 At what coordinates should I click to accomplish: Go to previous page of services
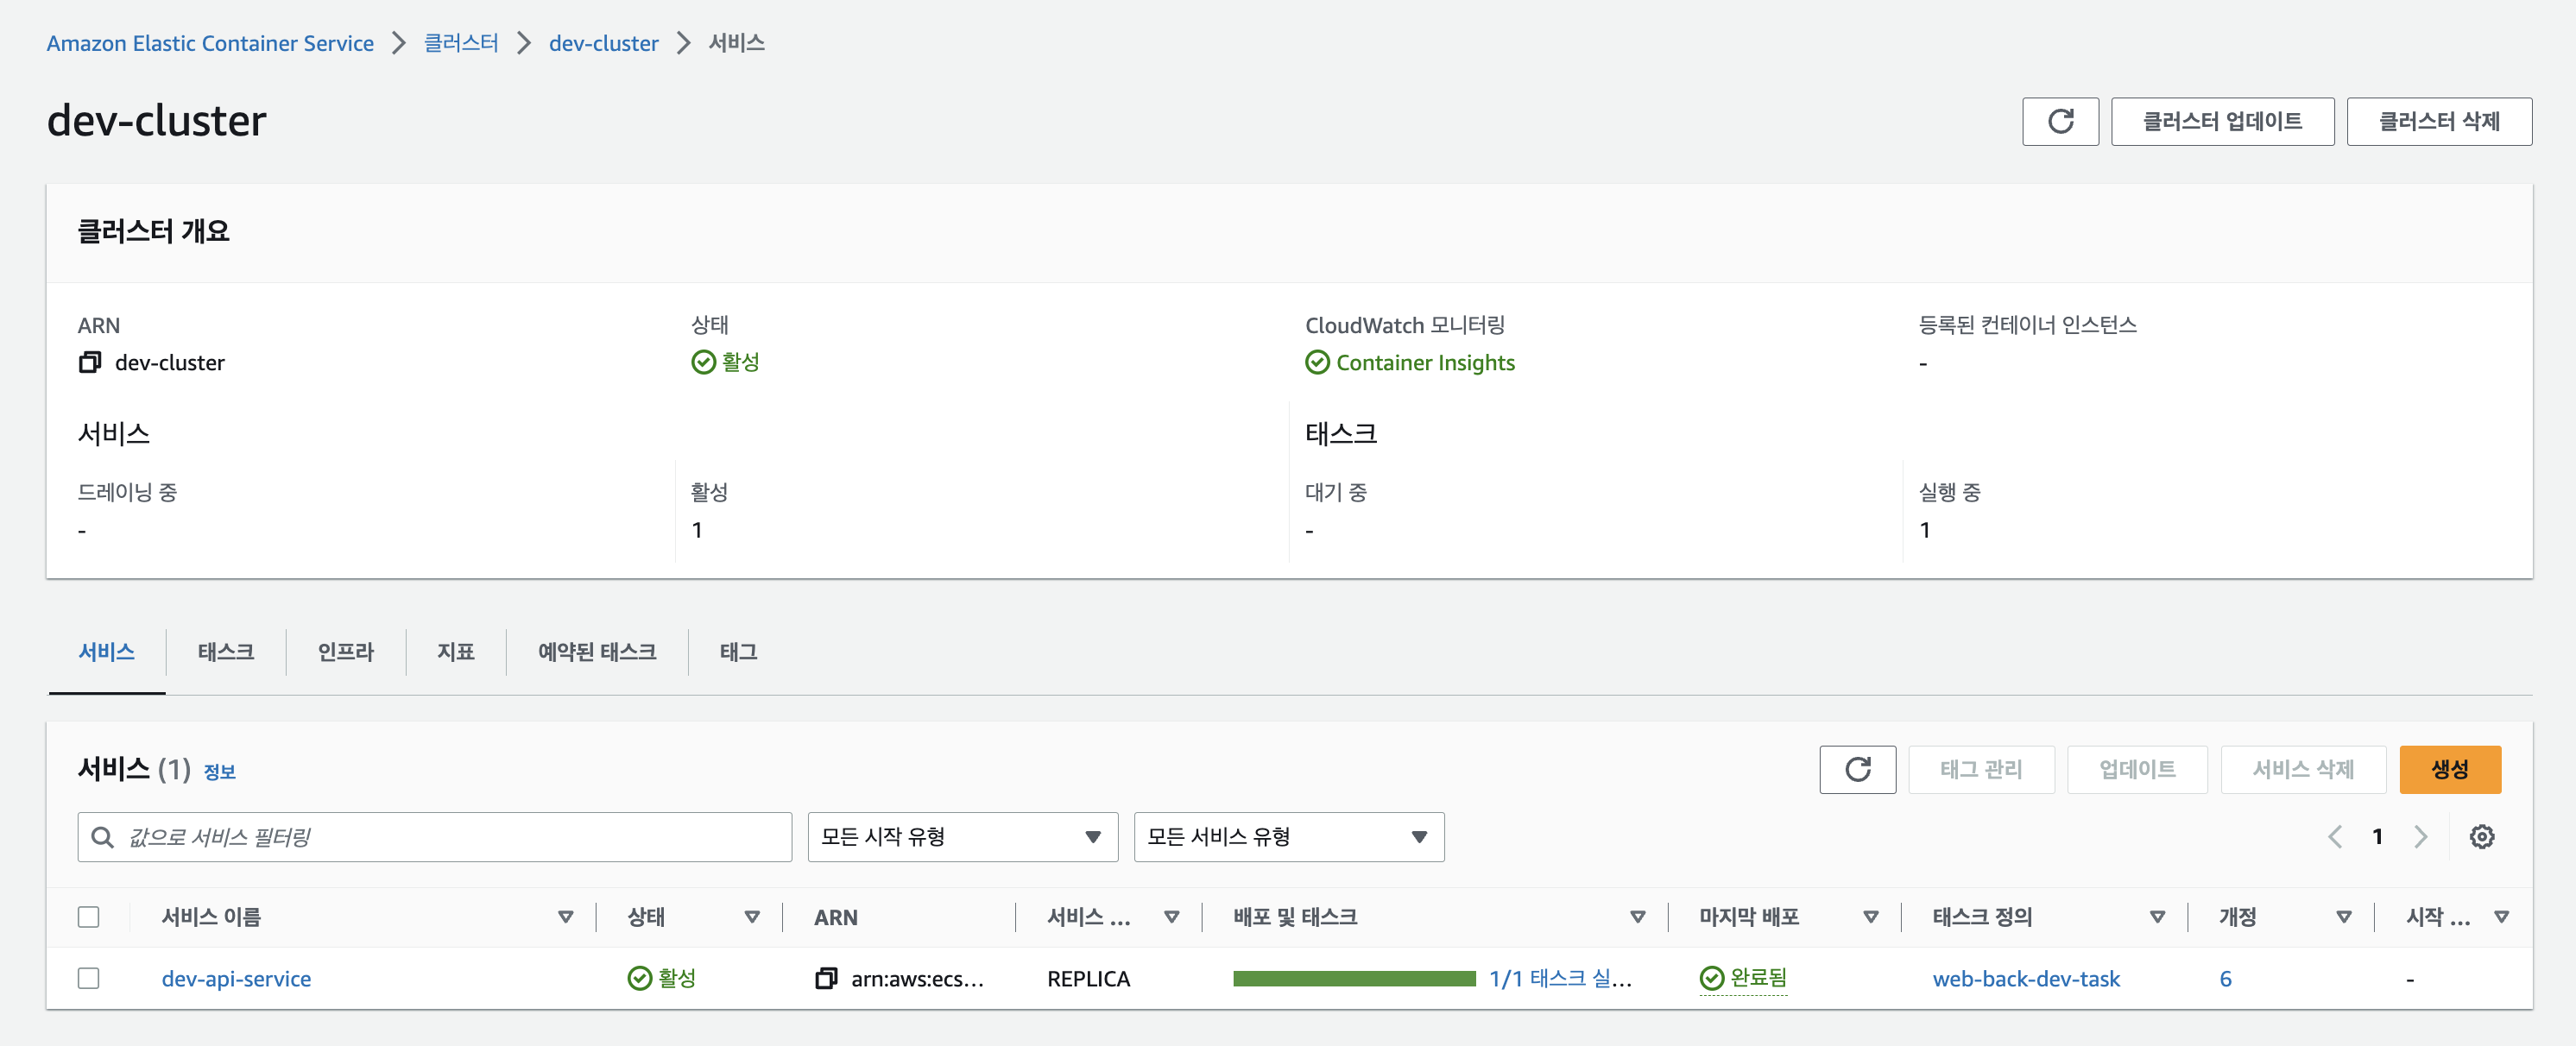[2334, 836]
